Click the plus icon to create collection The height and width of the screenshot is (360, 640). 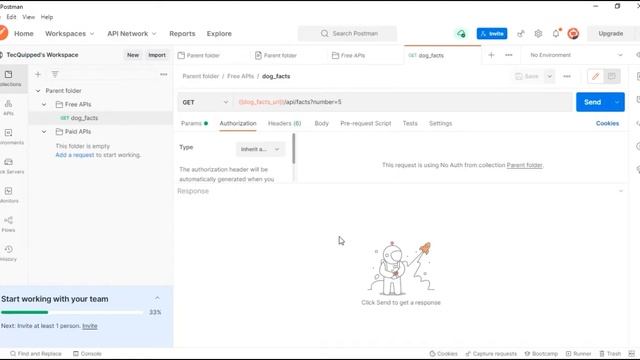(x=38, y=74)
